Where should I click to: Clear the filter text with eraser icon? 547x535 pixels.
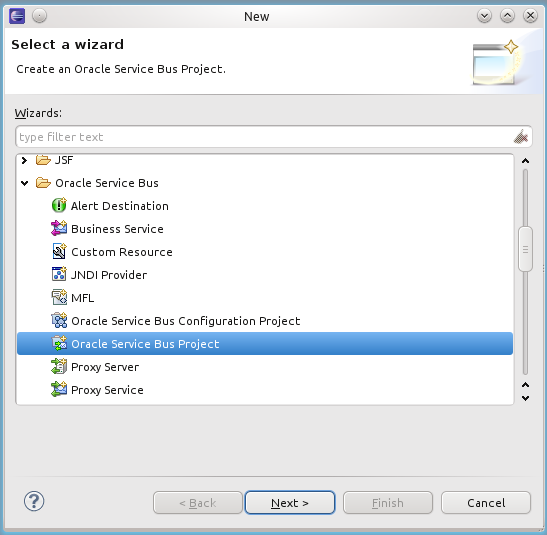[520, 137]
